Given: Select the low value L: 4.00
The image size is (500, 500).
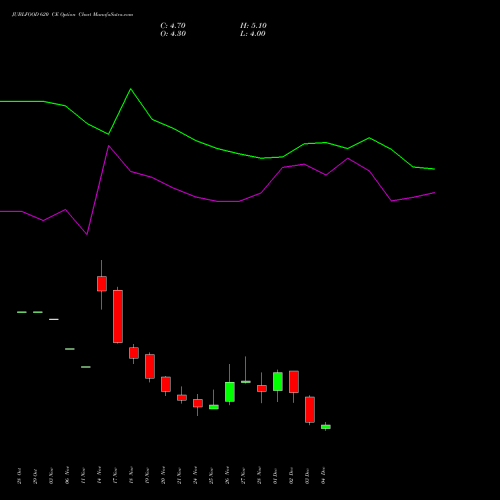Looking at the screenshot, I should click(253, 34).
